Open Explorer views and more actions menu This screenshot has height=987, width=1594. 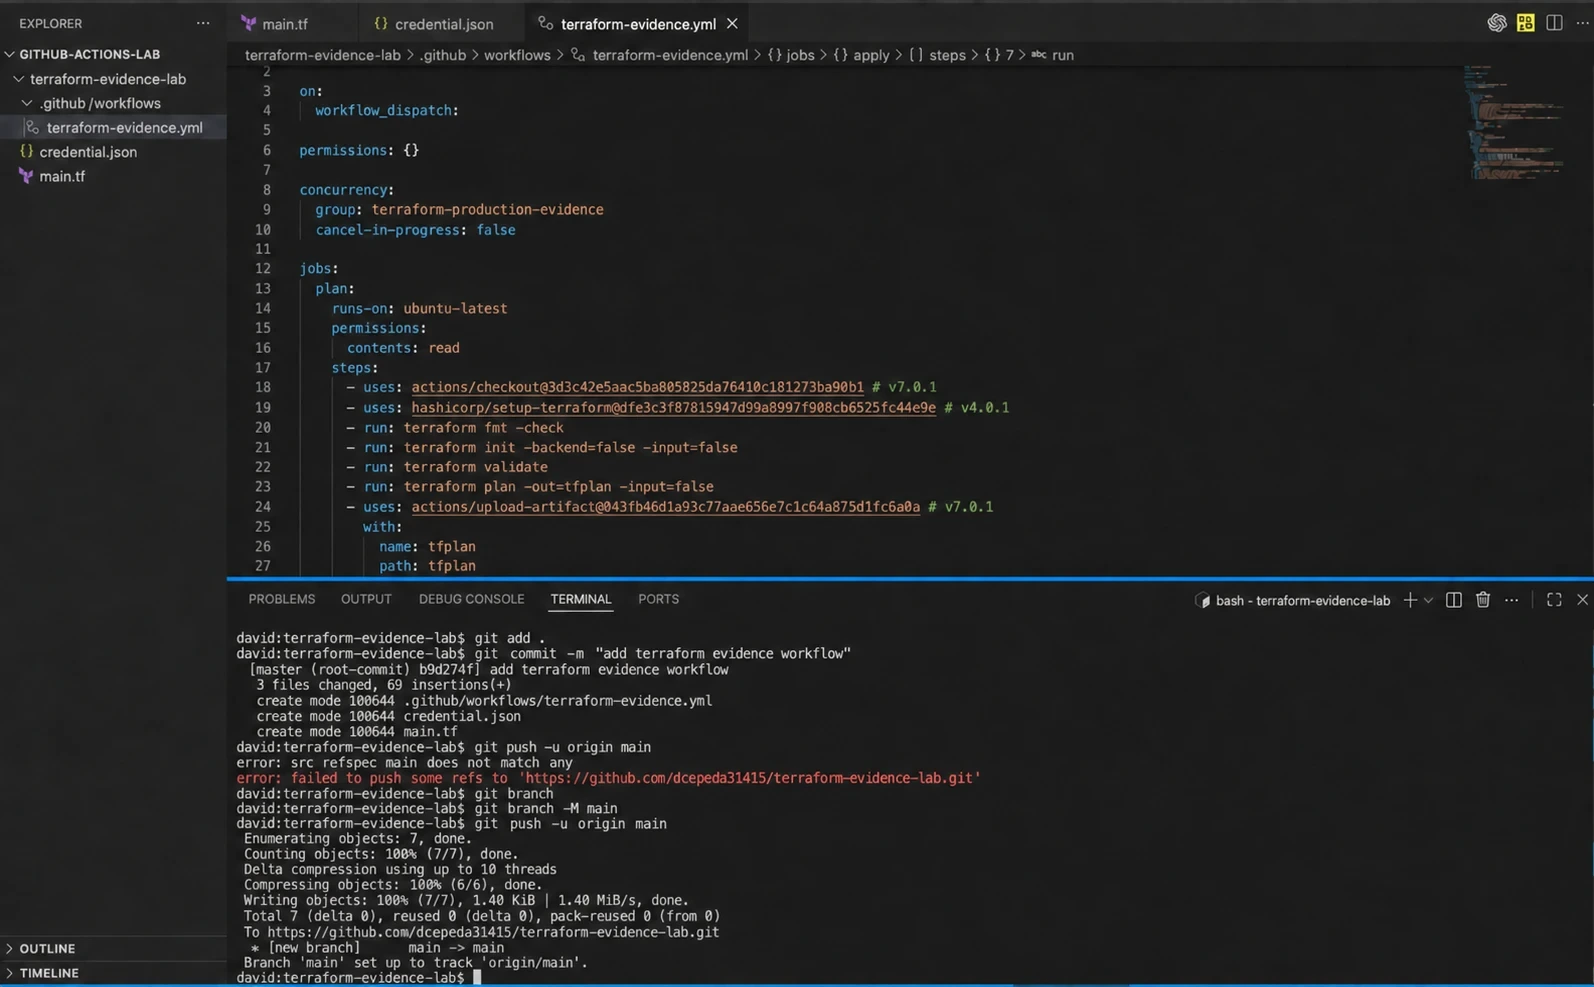tap(203, 23)
